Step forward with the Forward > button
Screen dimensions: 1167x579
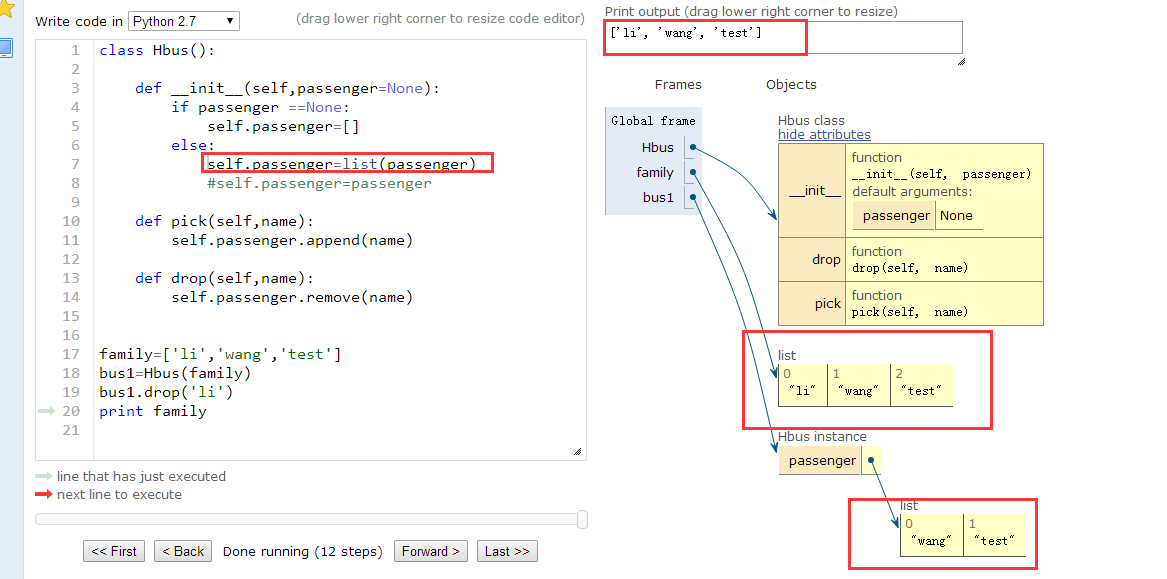pyautogui.click(x=431, y=551)
